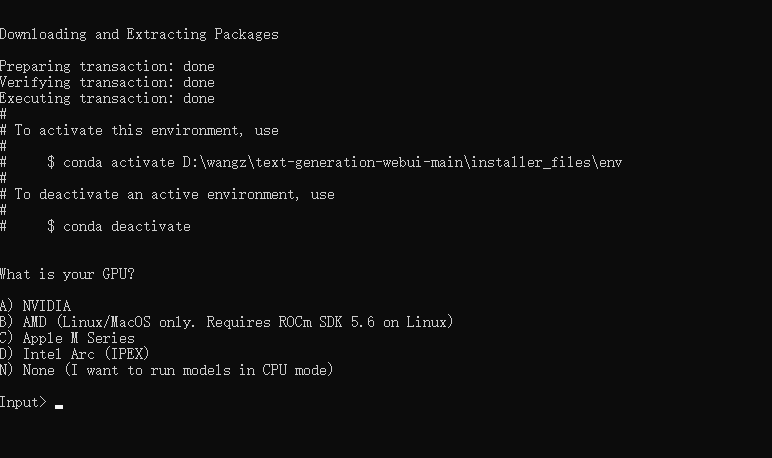The height and width of the screenshot is (458, 772).
Task: Click the 'To deactivate an active environment' comment
Action: [174, 194]
